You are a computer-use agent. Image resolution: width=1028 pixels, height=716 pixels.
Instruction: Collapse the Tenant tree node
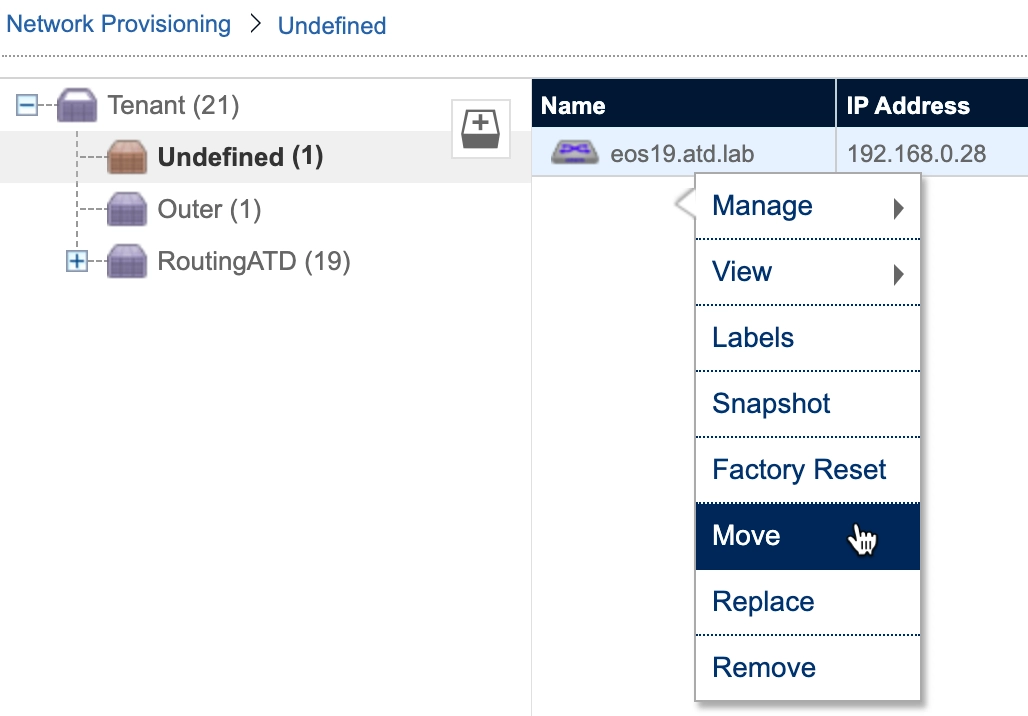pos(27,105)
